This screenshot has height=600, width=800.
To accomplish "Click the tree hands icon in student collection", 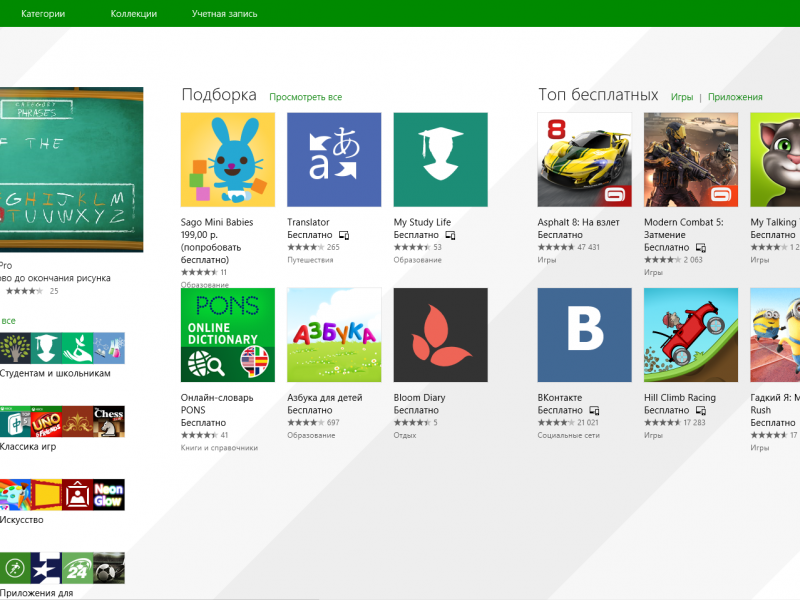I will (15, 348).
